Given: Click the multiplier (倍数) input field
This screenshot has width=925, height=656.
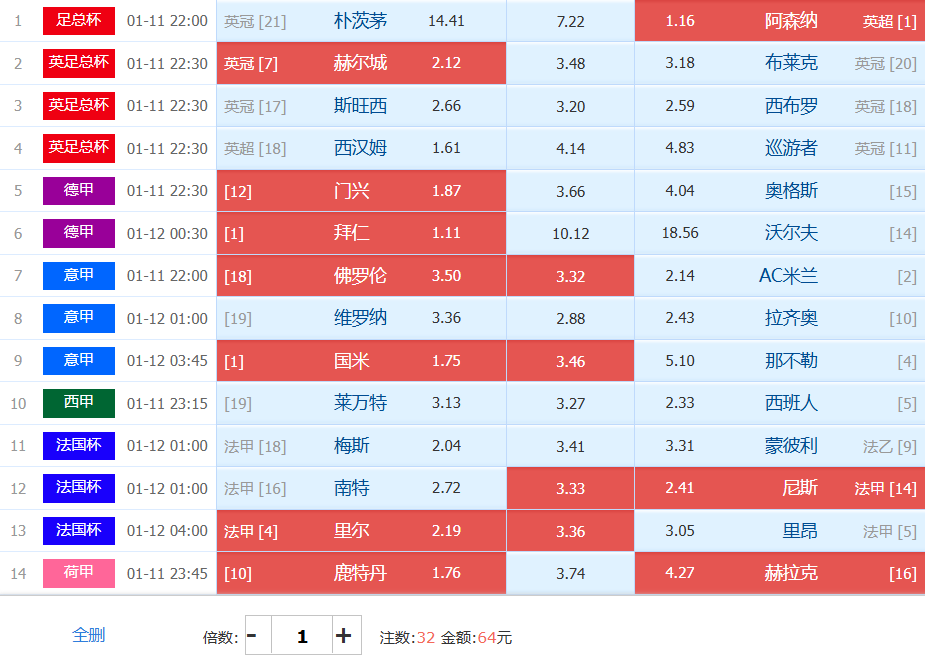Looking at the screenshot, I should point(302,636).
